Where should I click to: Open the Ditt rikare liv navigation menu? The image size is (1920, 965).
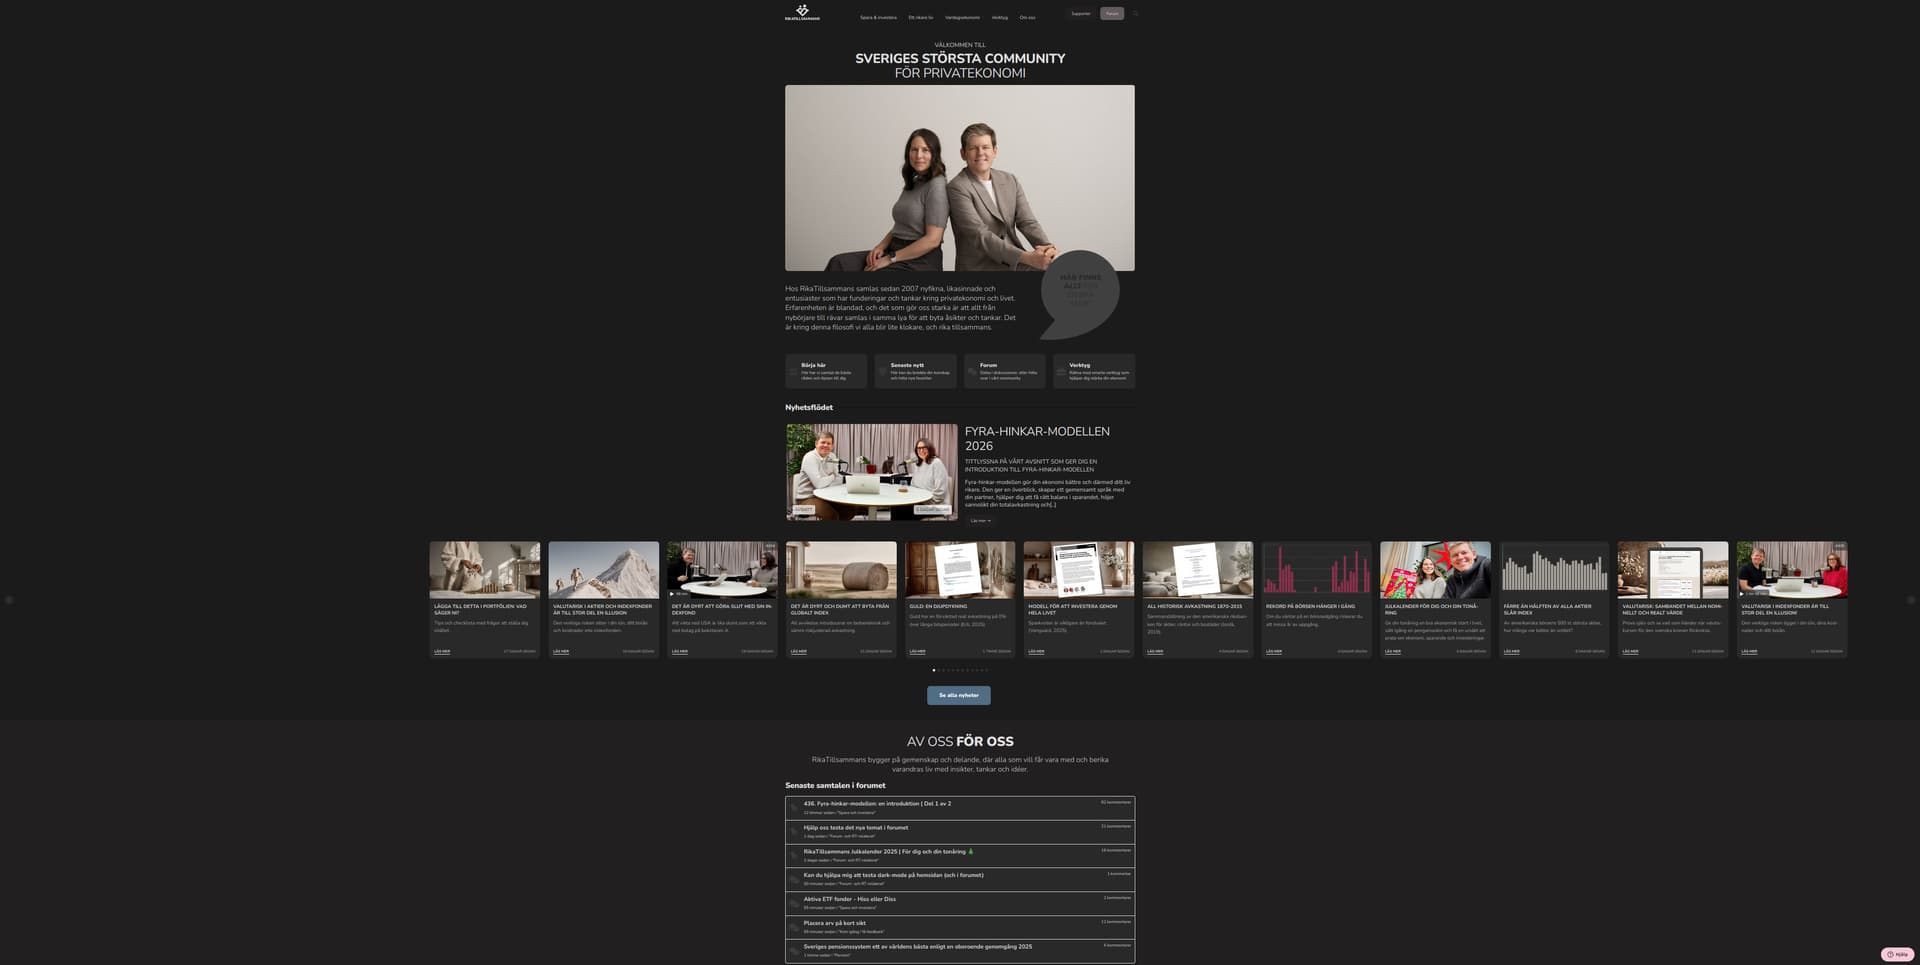click(920, 17)
